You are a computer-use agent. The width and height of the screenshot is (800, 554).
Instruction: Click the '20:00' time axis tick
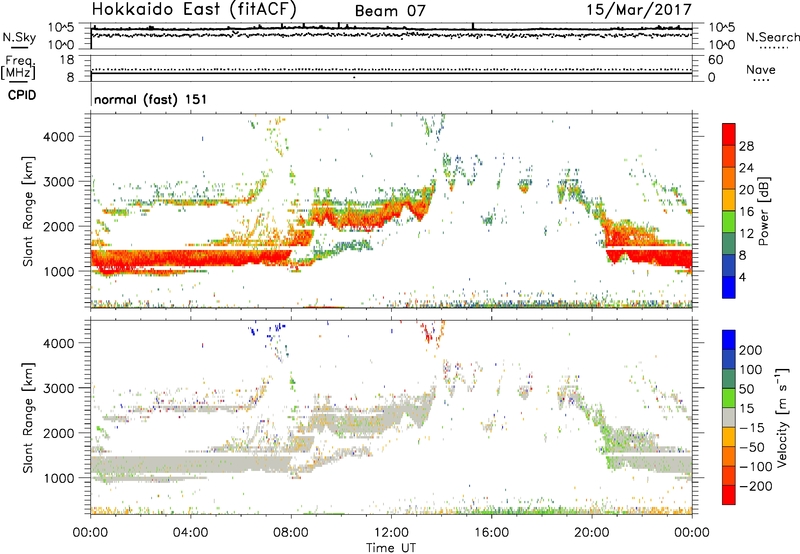click(x=591, y=533)
